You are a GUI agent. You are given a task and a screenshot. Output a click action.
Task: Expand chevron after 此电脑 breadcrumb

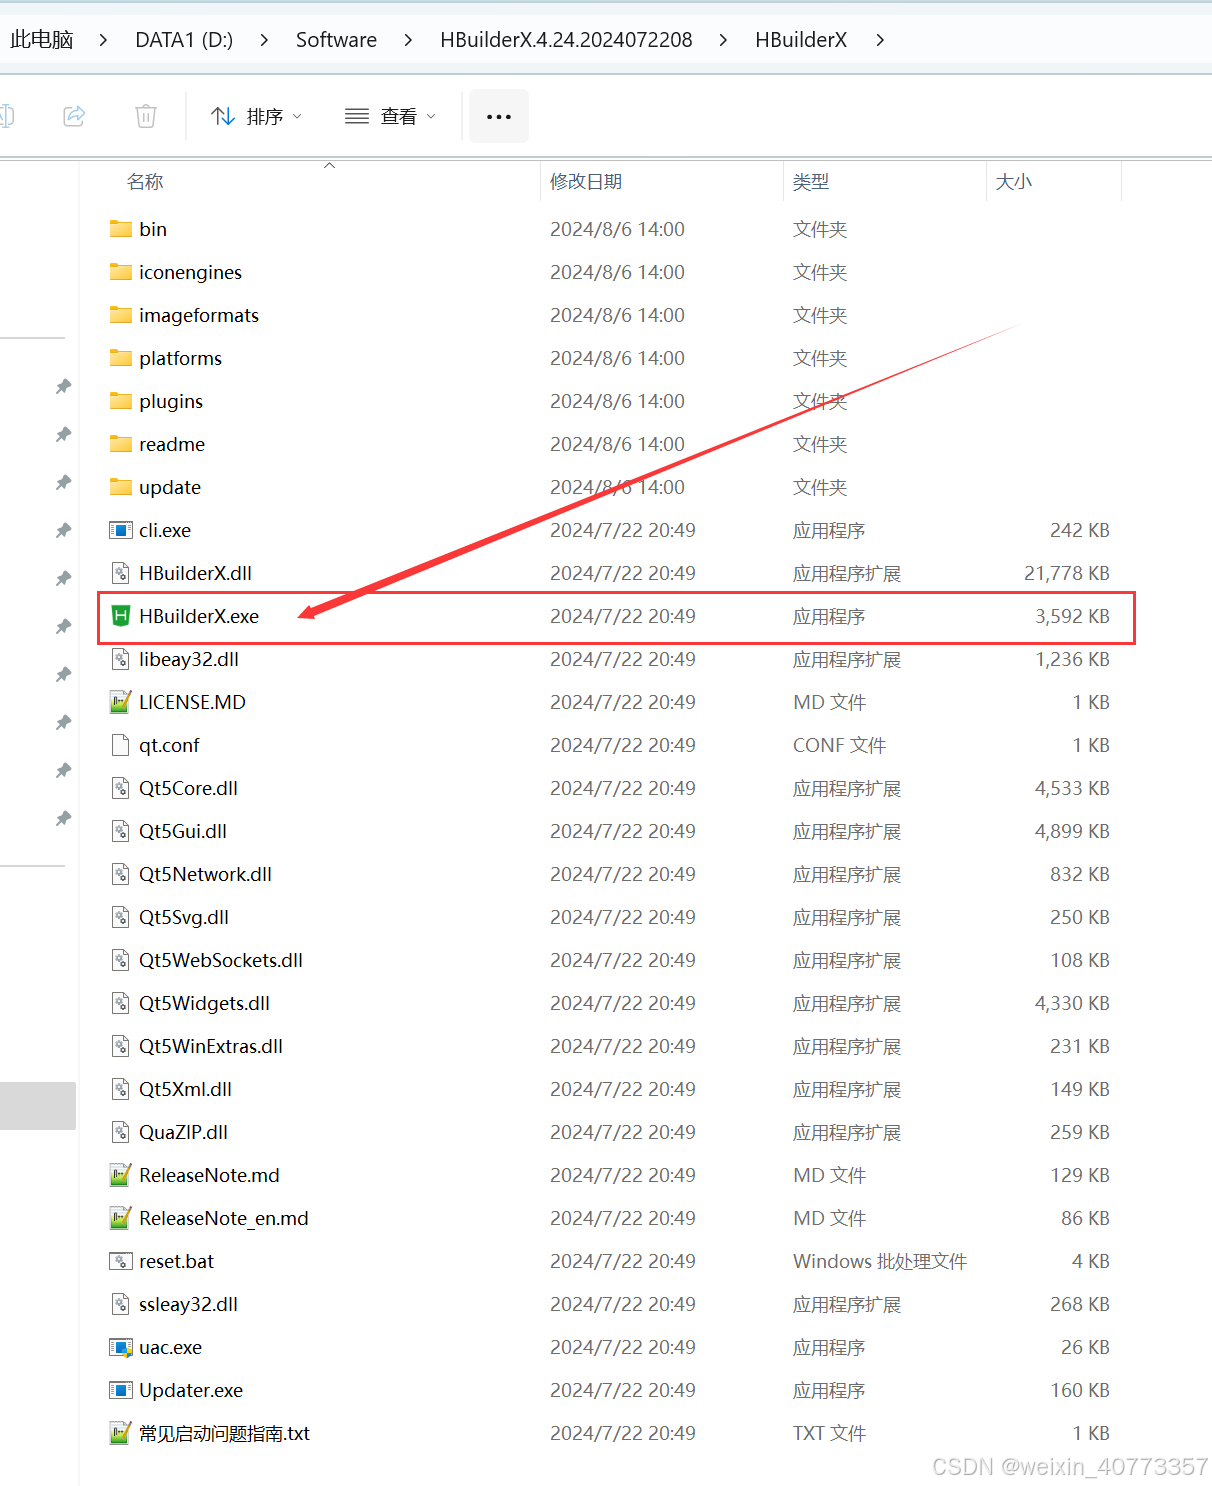point(104,40)
